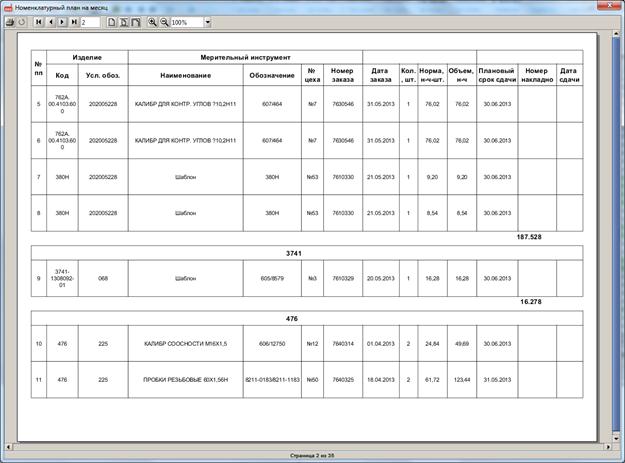Click the workshop '№60' cell

312,380
